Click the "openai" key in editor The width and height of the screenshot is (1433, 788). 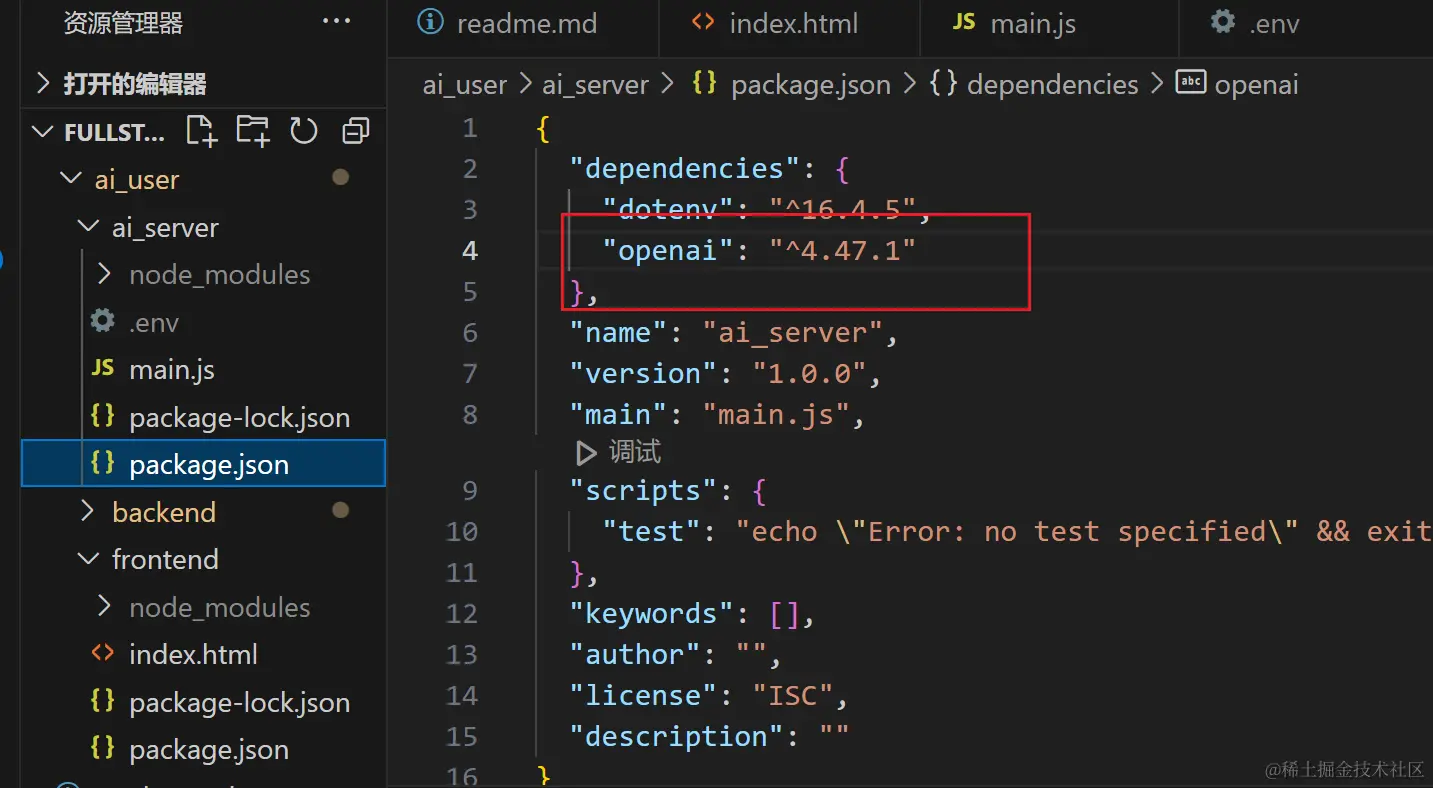click(x=668, y=250)
